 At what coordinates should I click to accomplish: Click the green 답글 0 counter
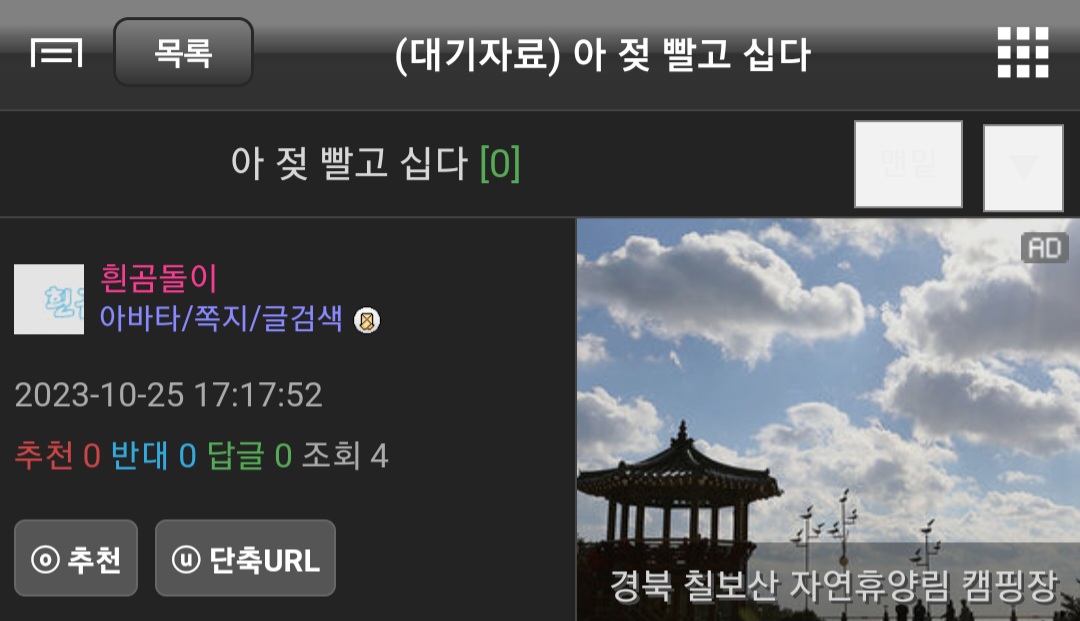click(249, 456)
